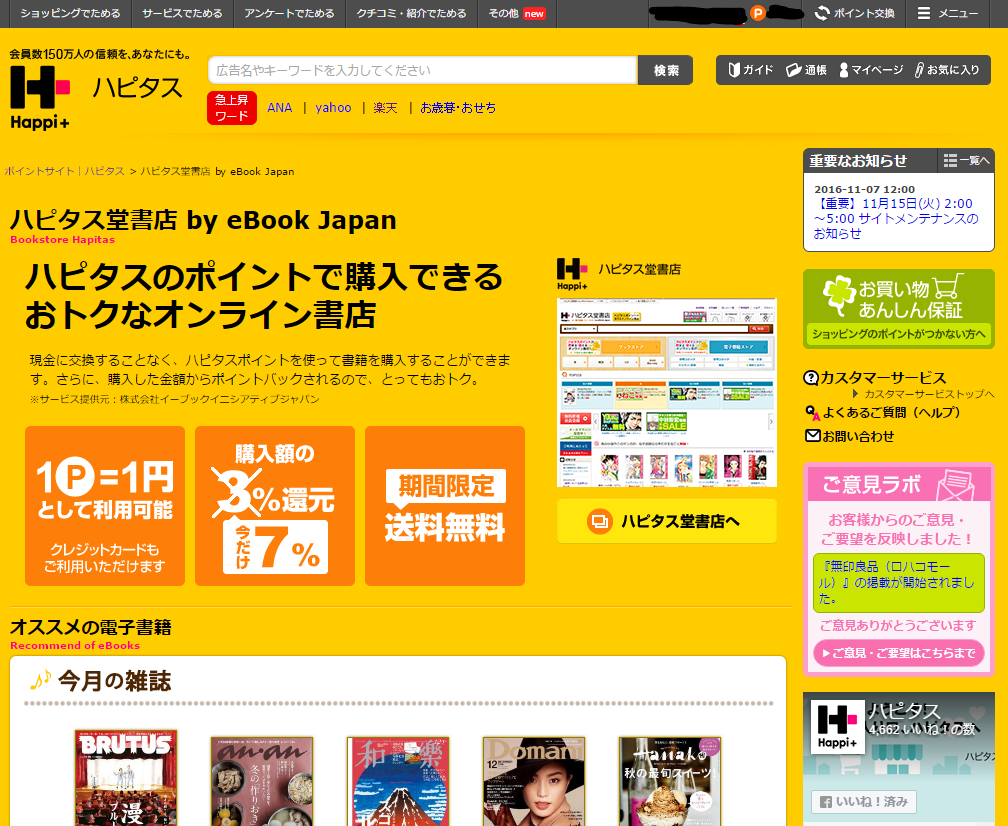
Task: Click the 重要なお知らせ heading
Action: pos(858,160)
